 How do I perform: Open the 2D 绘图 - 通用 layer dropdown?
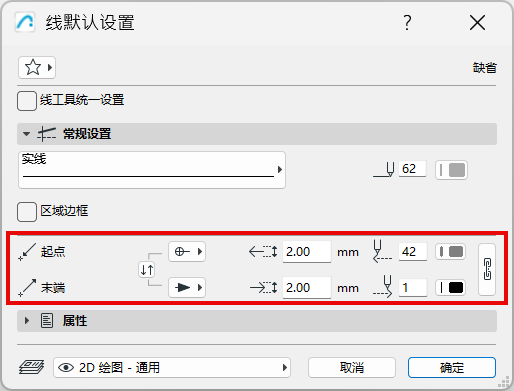pos(172,368)
